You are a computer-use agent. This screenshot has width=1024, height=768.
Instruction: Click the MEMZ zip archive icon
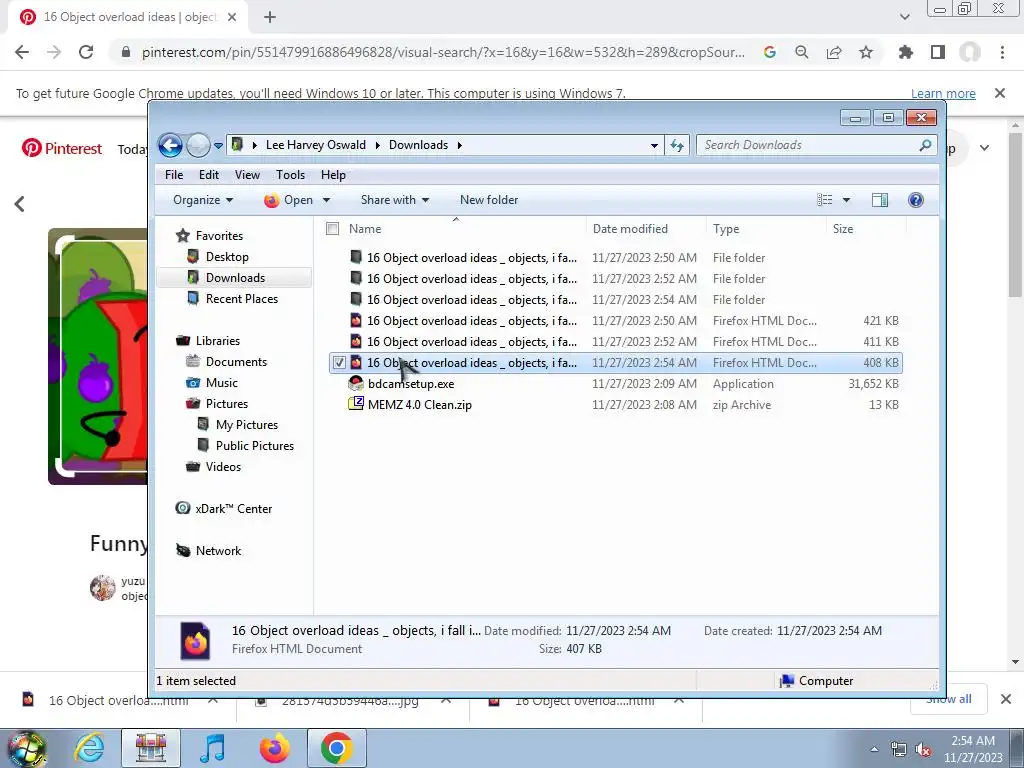pyautogui.click(x=356, y=404)
